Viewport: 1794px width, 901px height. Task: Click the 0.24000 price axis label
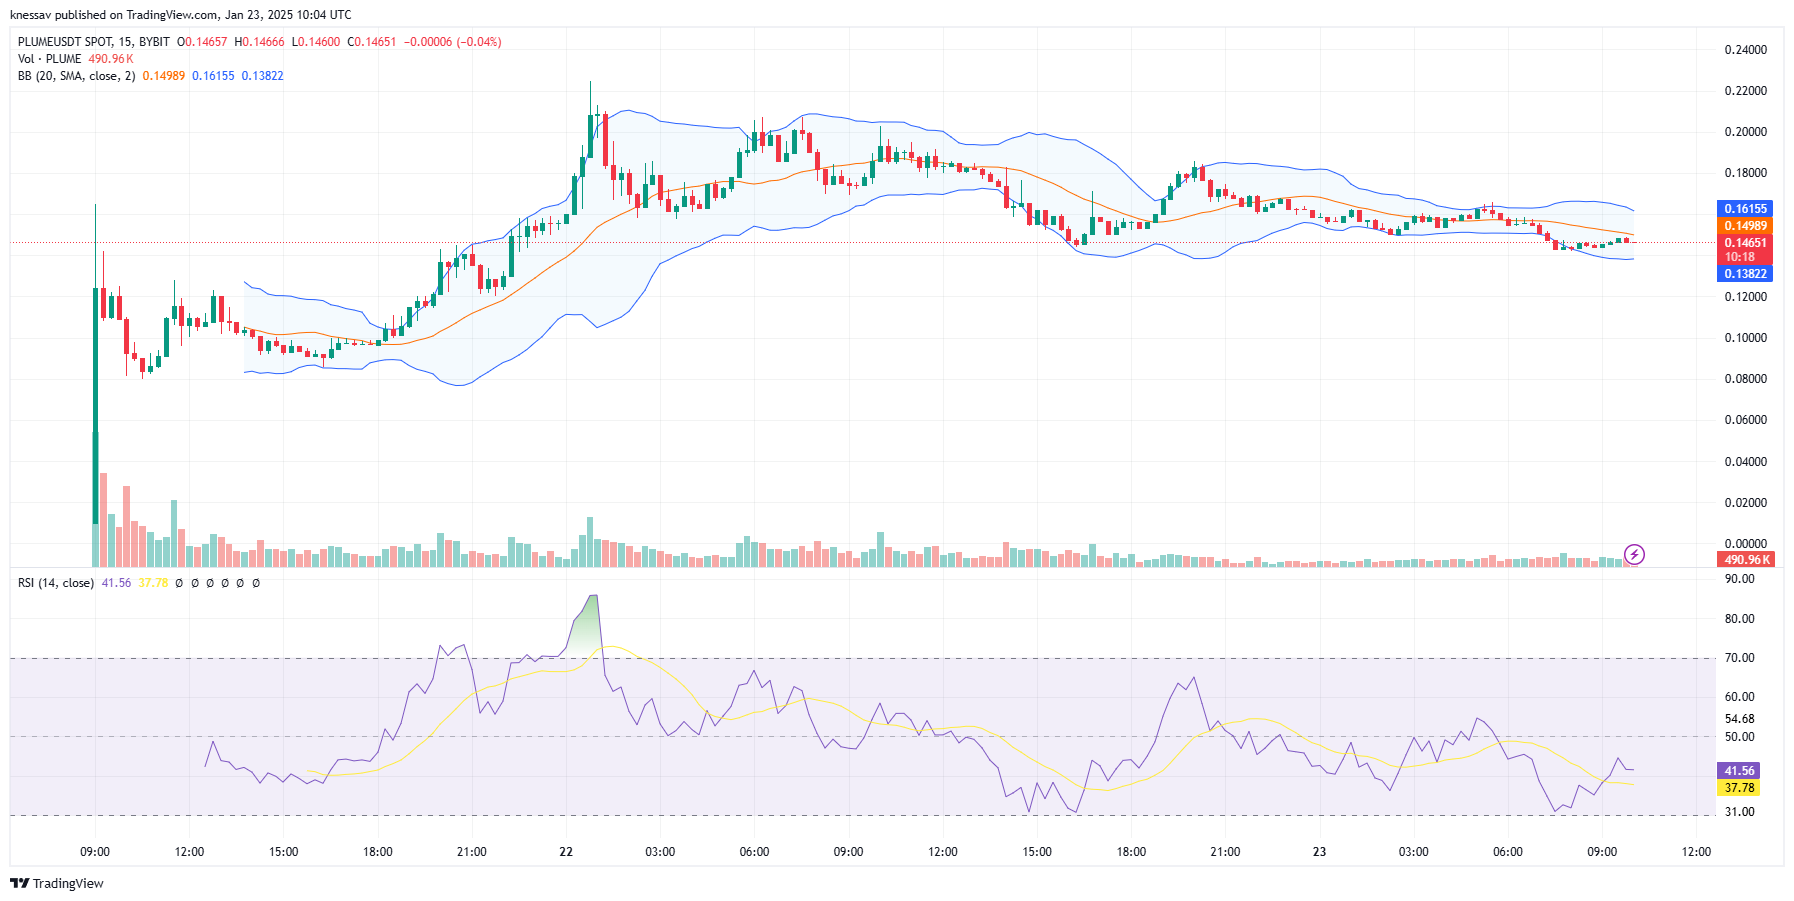[x=1746, y=50]
